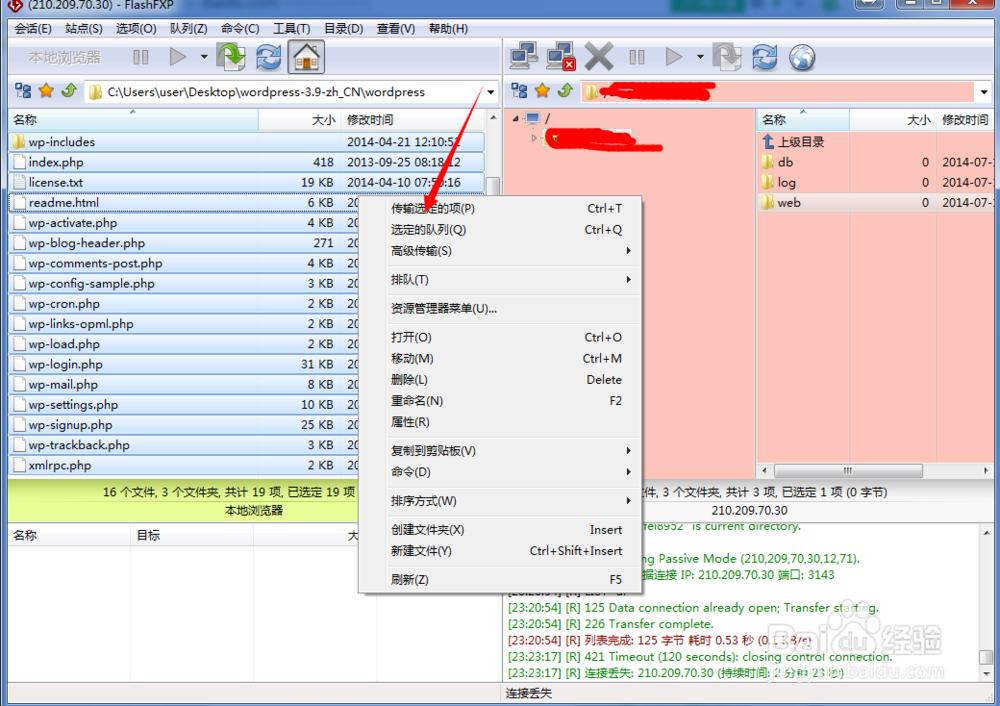The width and height of the screenshot is (1000, 706).
Task: Refresh the remote server pane
Action: pos(765,57)
